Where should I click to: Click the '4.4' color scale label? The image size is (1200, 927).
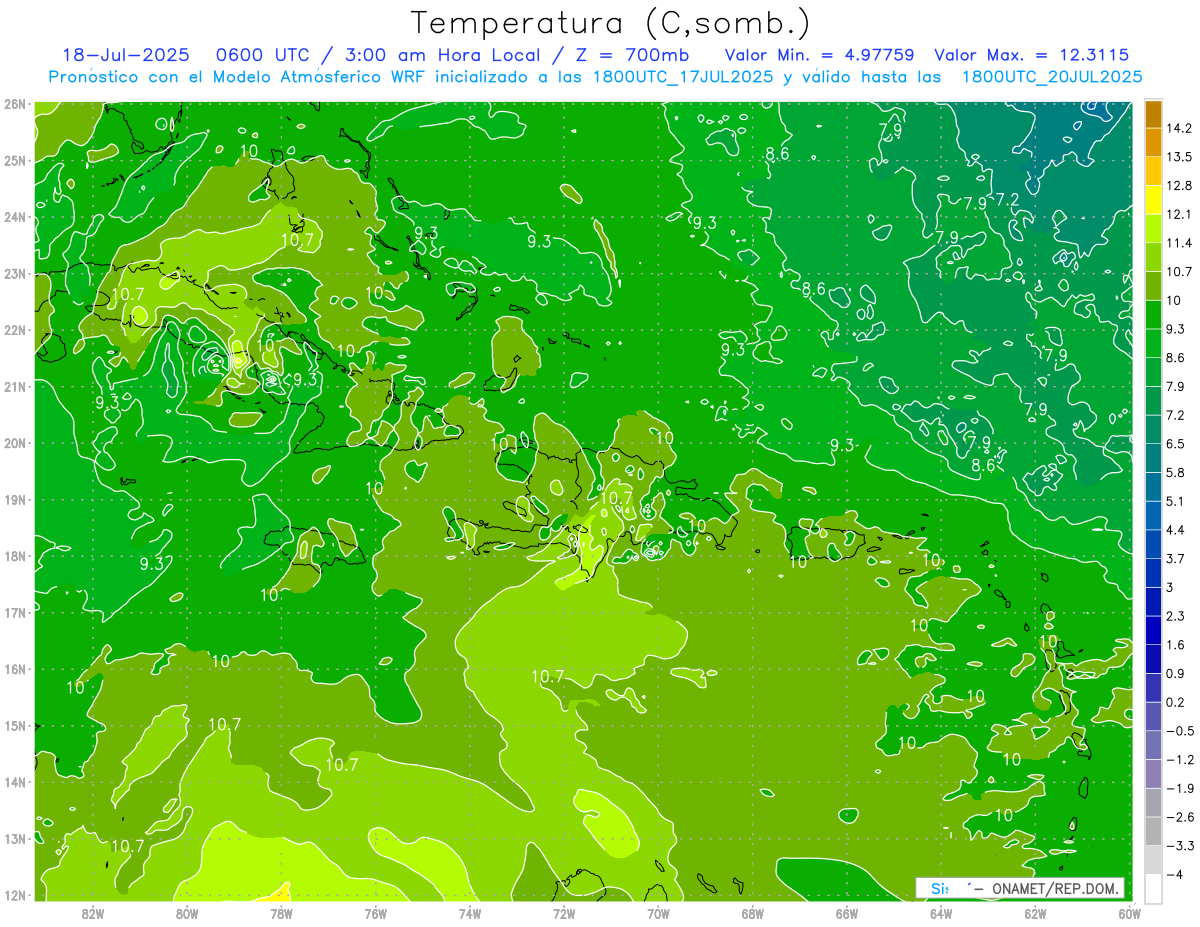1176,530
